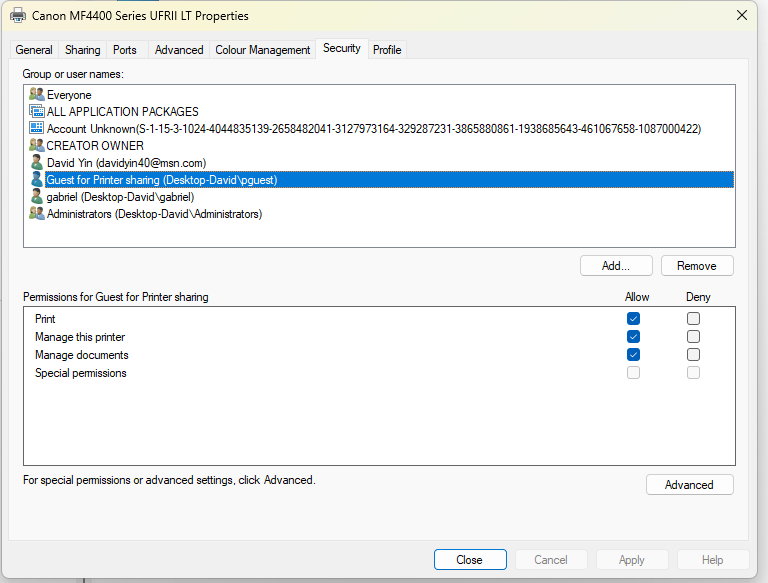Check Deny for Manage this printer
Screen dimensions: 768x583
(x=693, y=337)
